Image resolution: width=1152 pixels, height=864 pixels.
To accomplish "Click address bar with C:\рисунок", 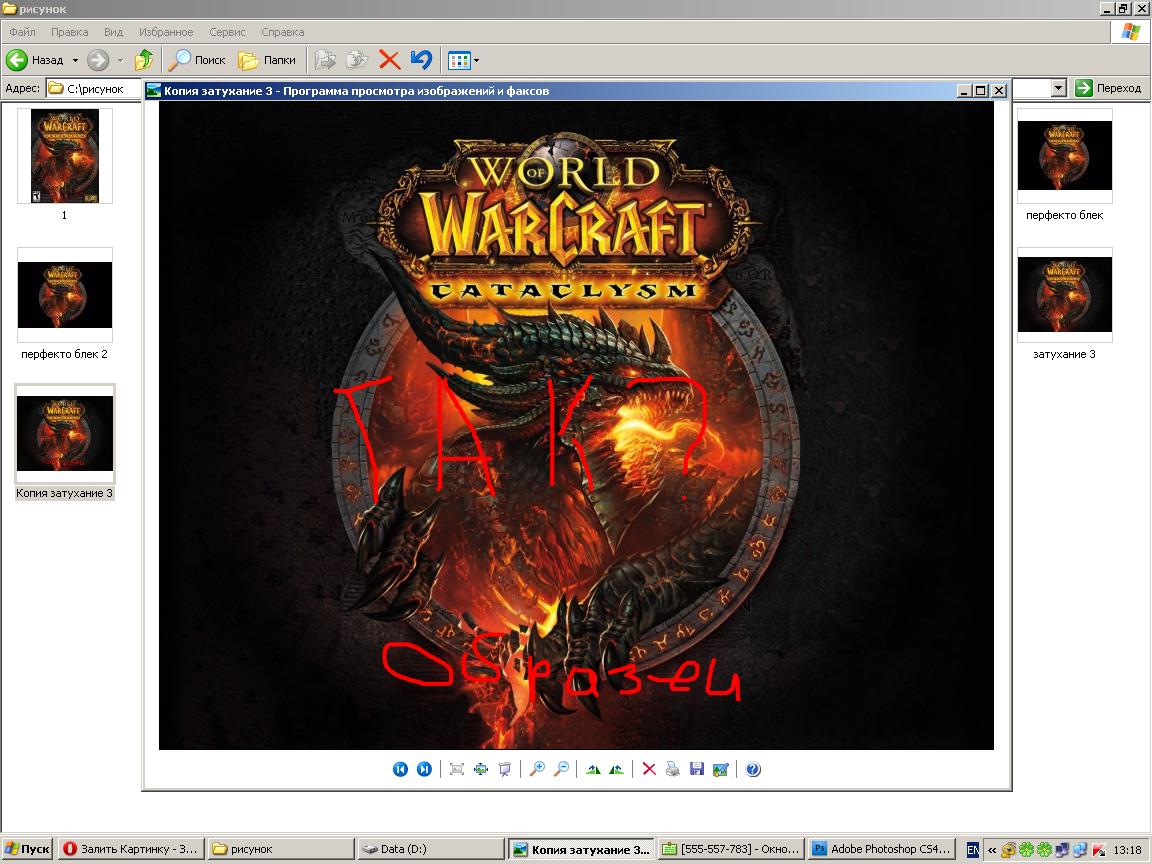I will 93,89.
